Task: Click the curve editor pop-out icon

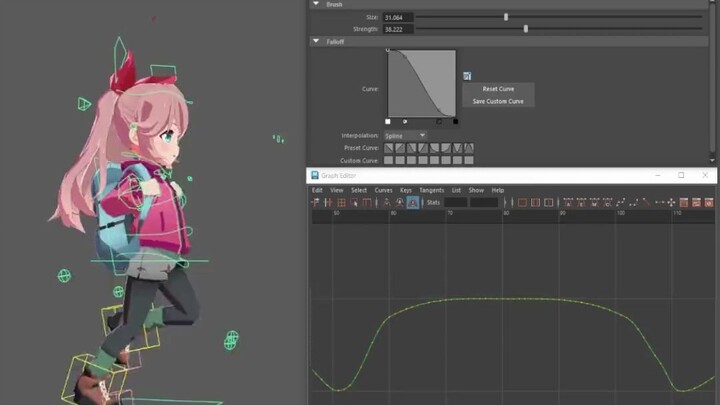Action: (467, 76)
